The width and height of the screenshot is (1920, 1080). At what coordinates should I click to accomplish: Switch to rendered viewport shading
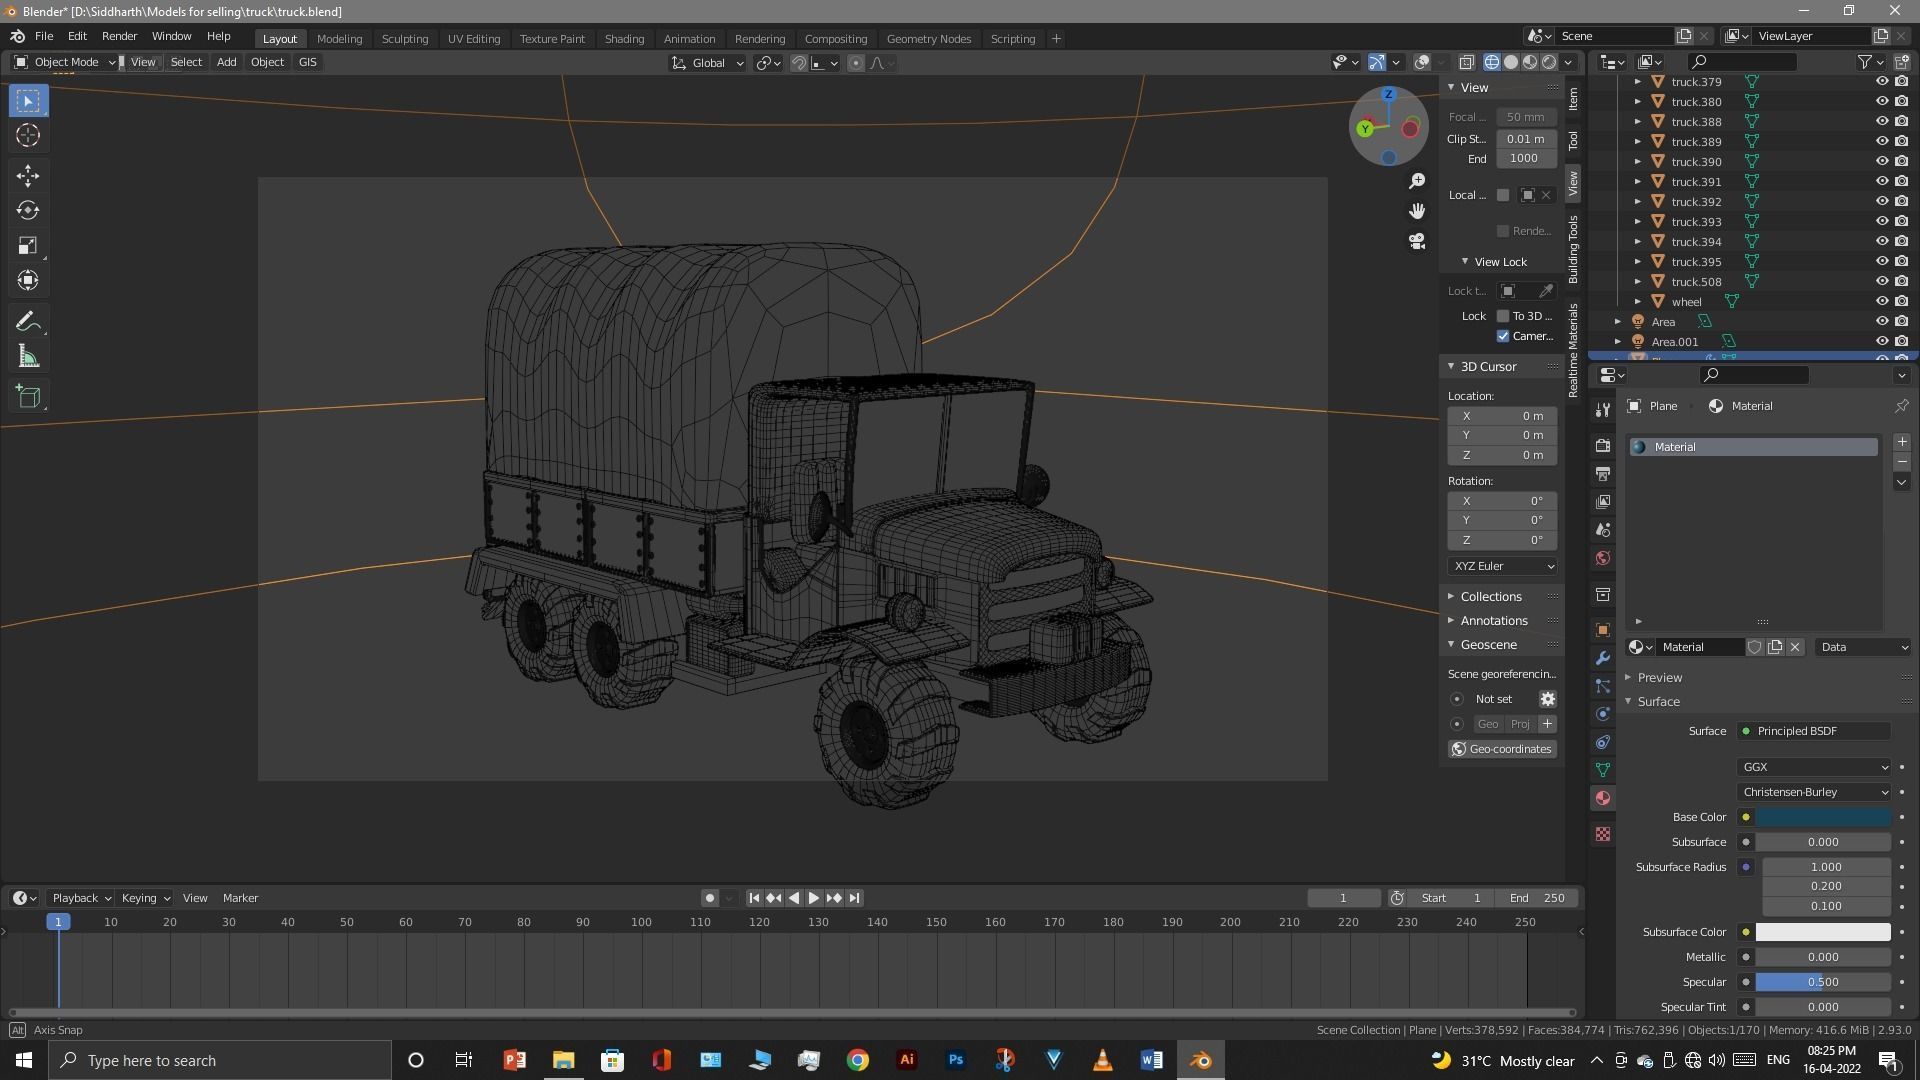point(1549,62)
